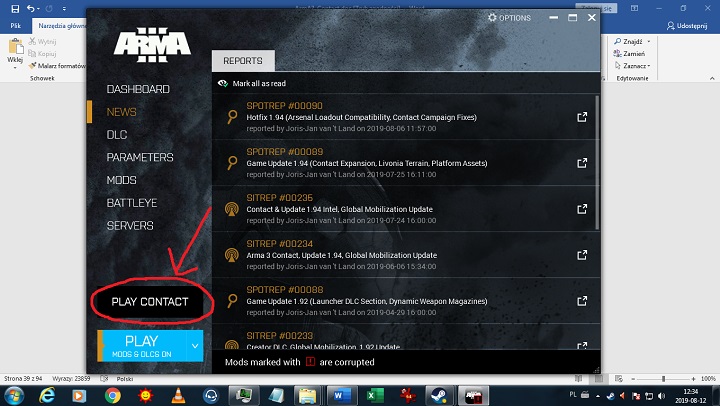Click Zamień replace in Word ribbon
This screenshot has height=406, width=720.
[x=629, y=53]
